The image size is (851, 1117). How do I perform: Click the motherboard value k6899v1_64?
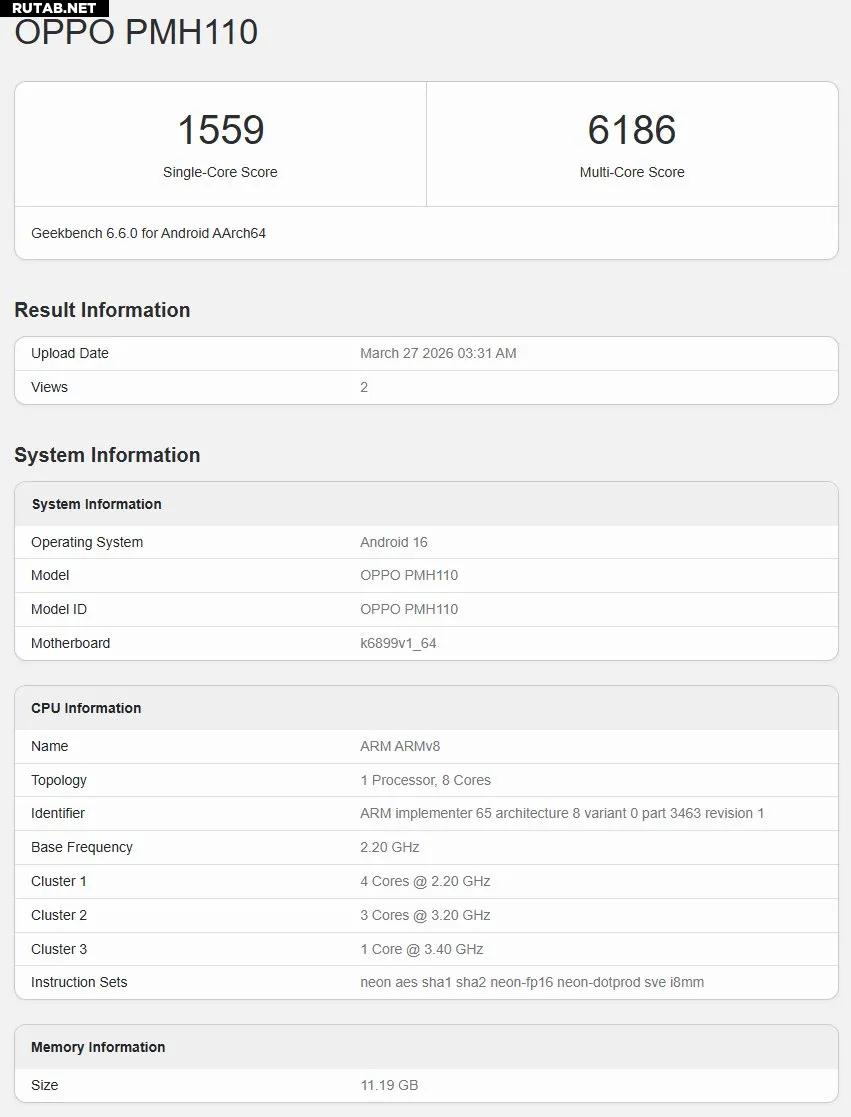click(398, 643)
